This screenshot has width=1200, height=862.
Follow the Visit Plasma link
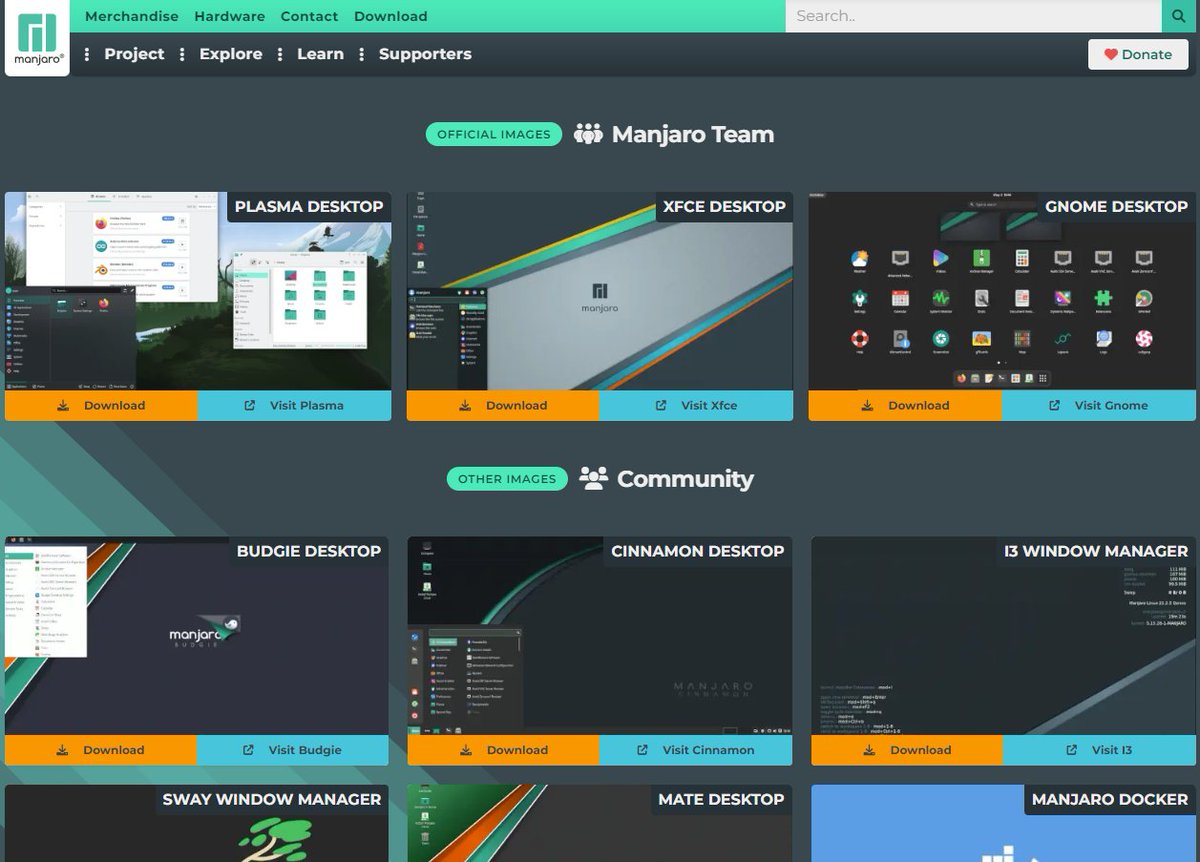295,406
